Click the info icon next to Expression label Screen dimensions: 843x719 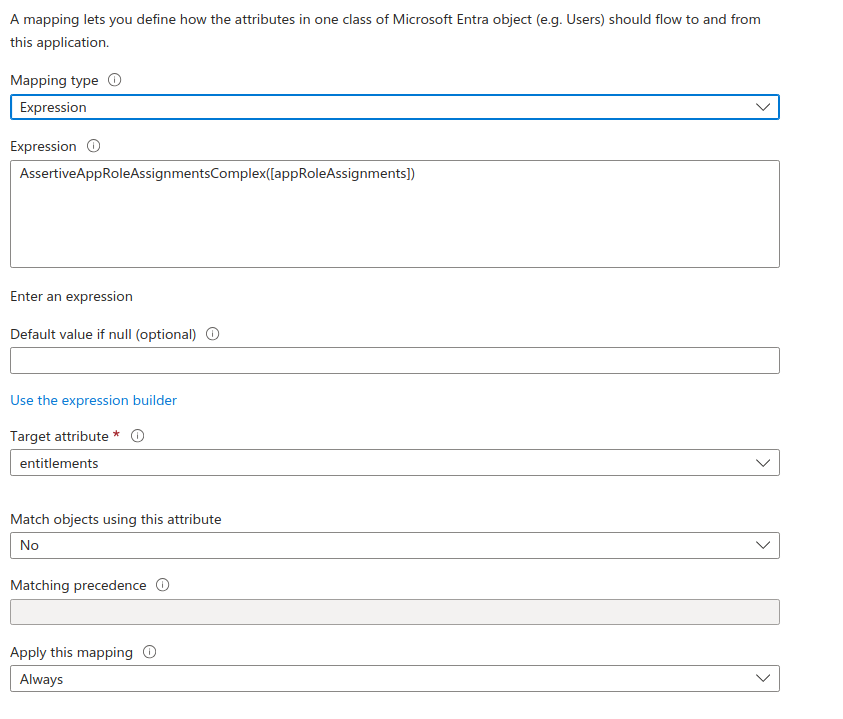[x=94, y=146]
